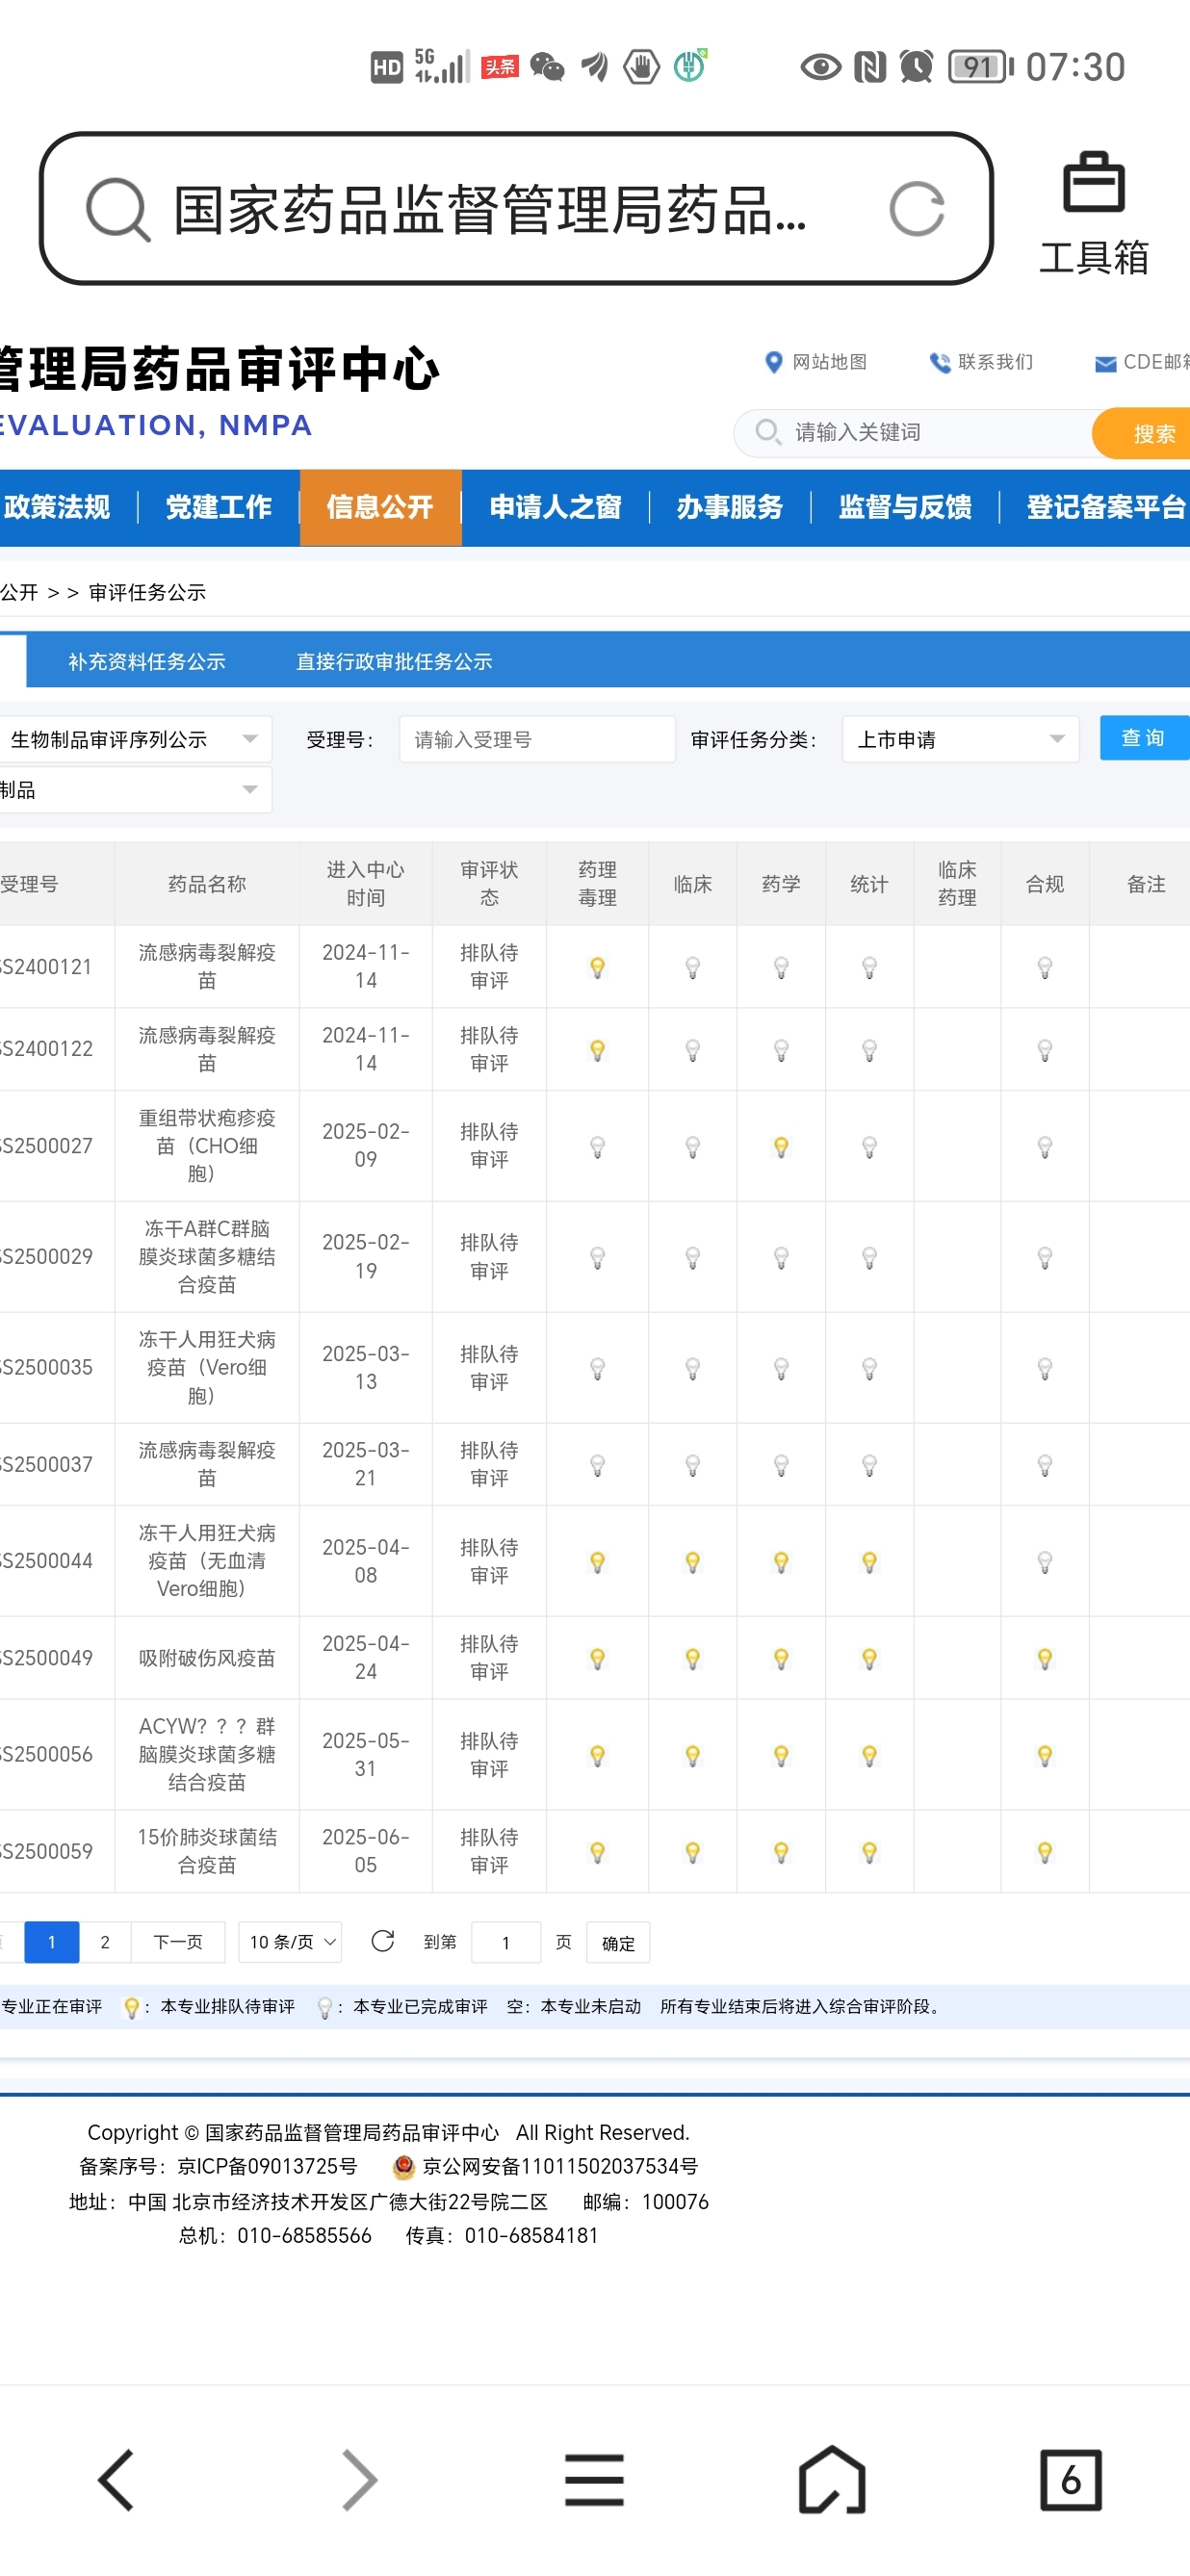Image resolution: width=1190 pixels, height=2576 pixels.
Task: Click the 联系我们 phone icon
Action: click(x=939, y=362)
